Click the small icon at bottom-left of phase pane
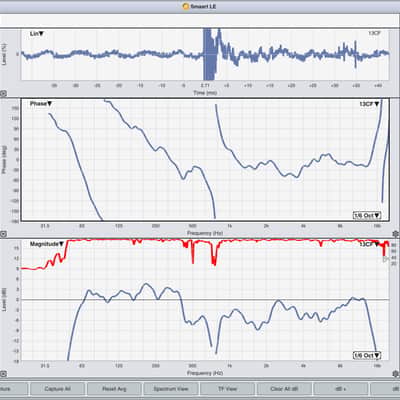This screenshot has height=400, width=400. click(3, 234)
